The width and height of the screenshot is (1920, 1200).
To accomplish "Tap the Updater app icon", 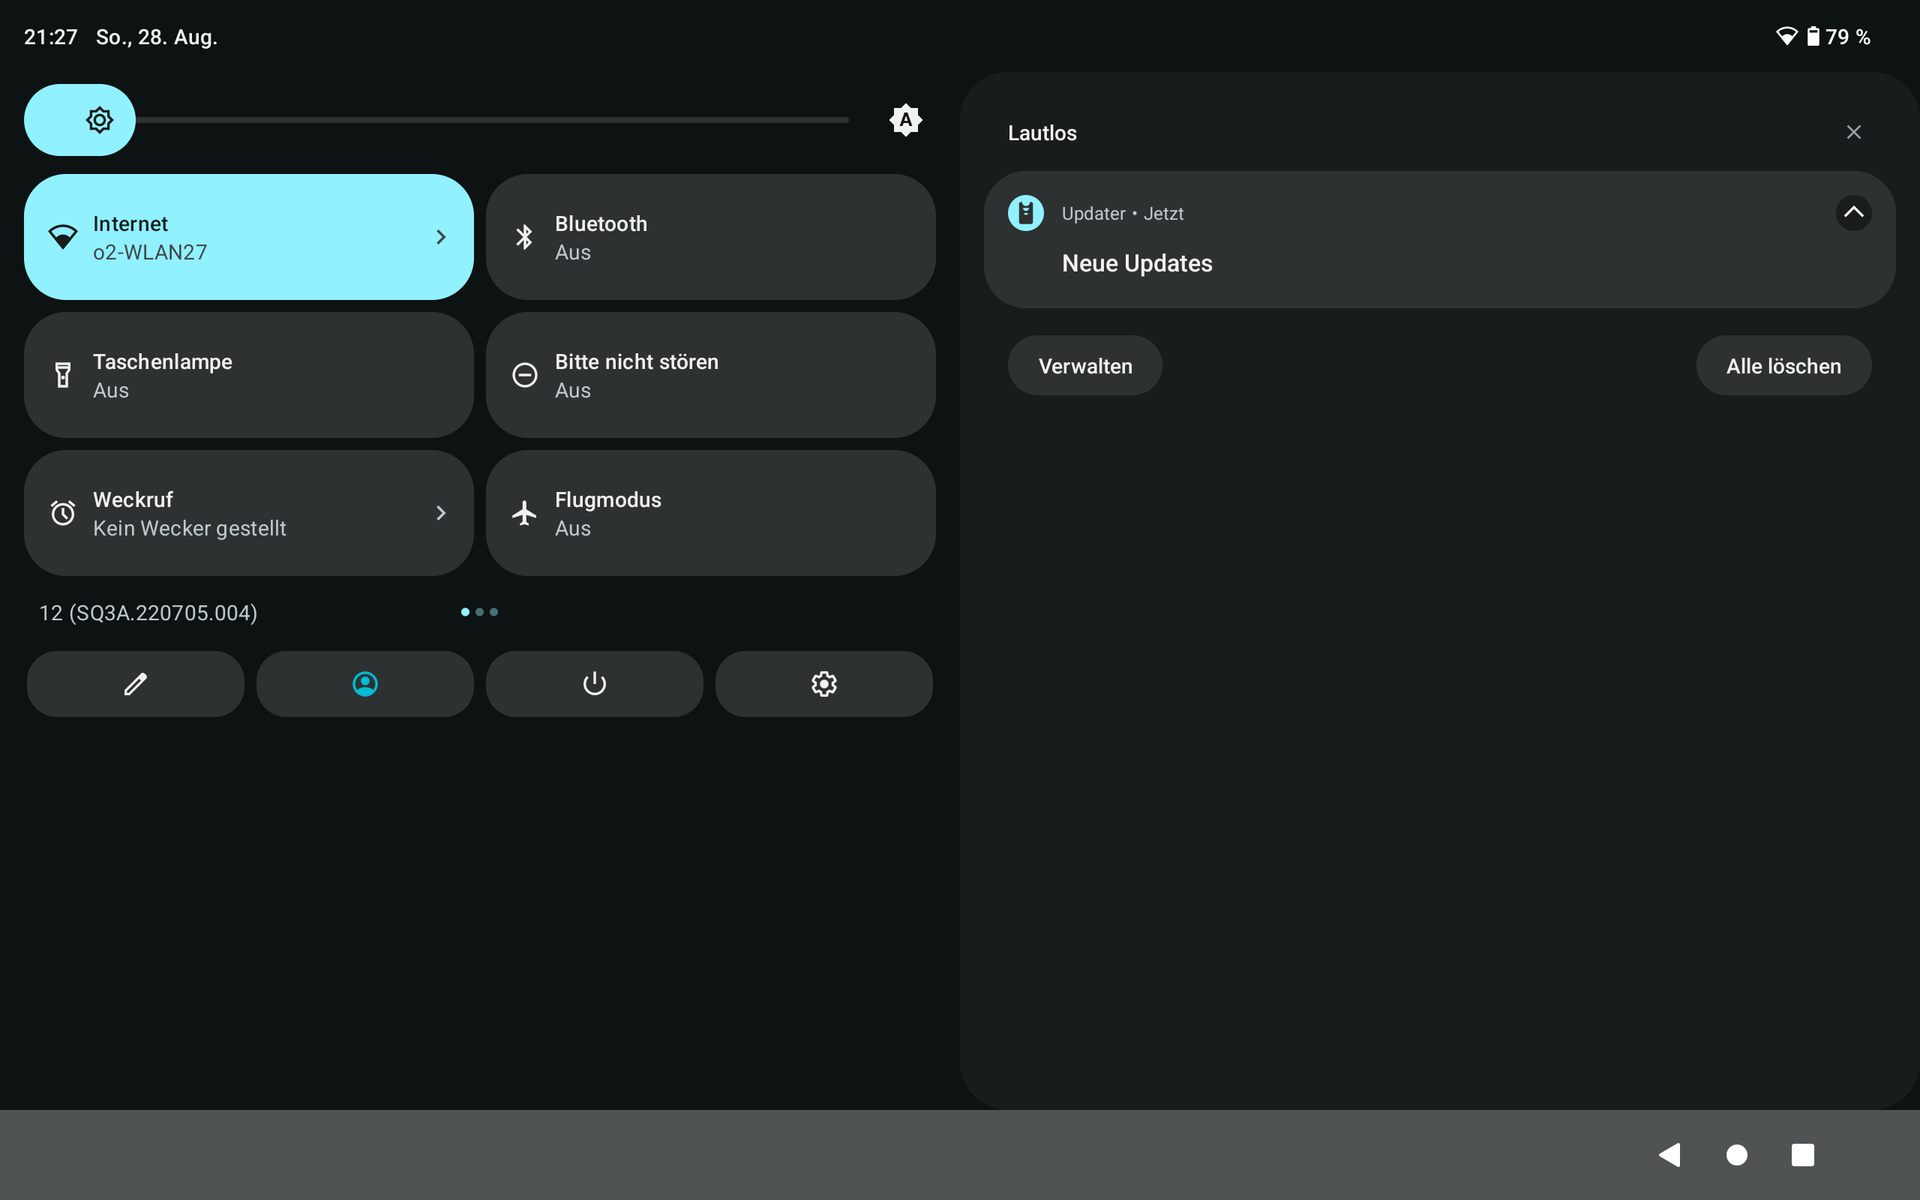I will click(1026, 213).
